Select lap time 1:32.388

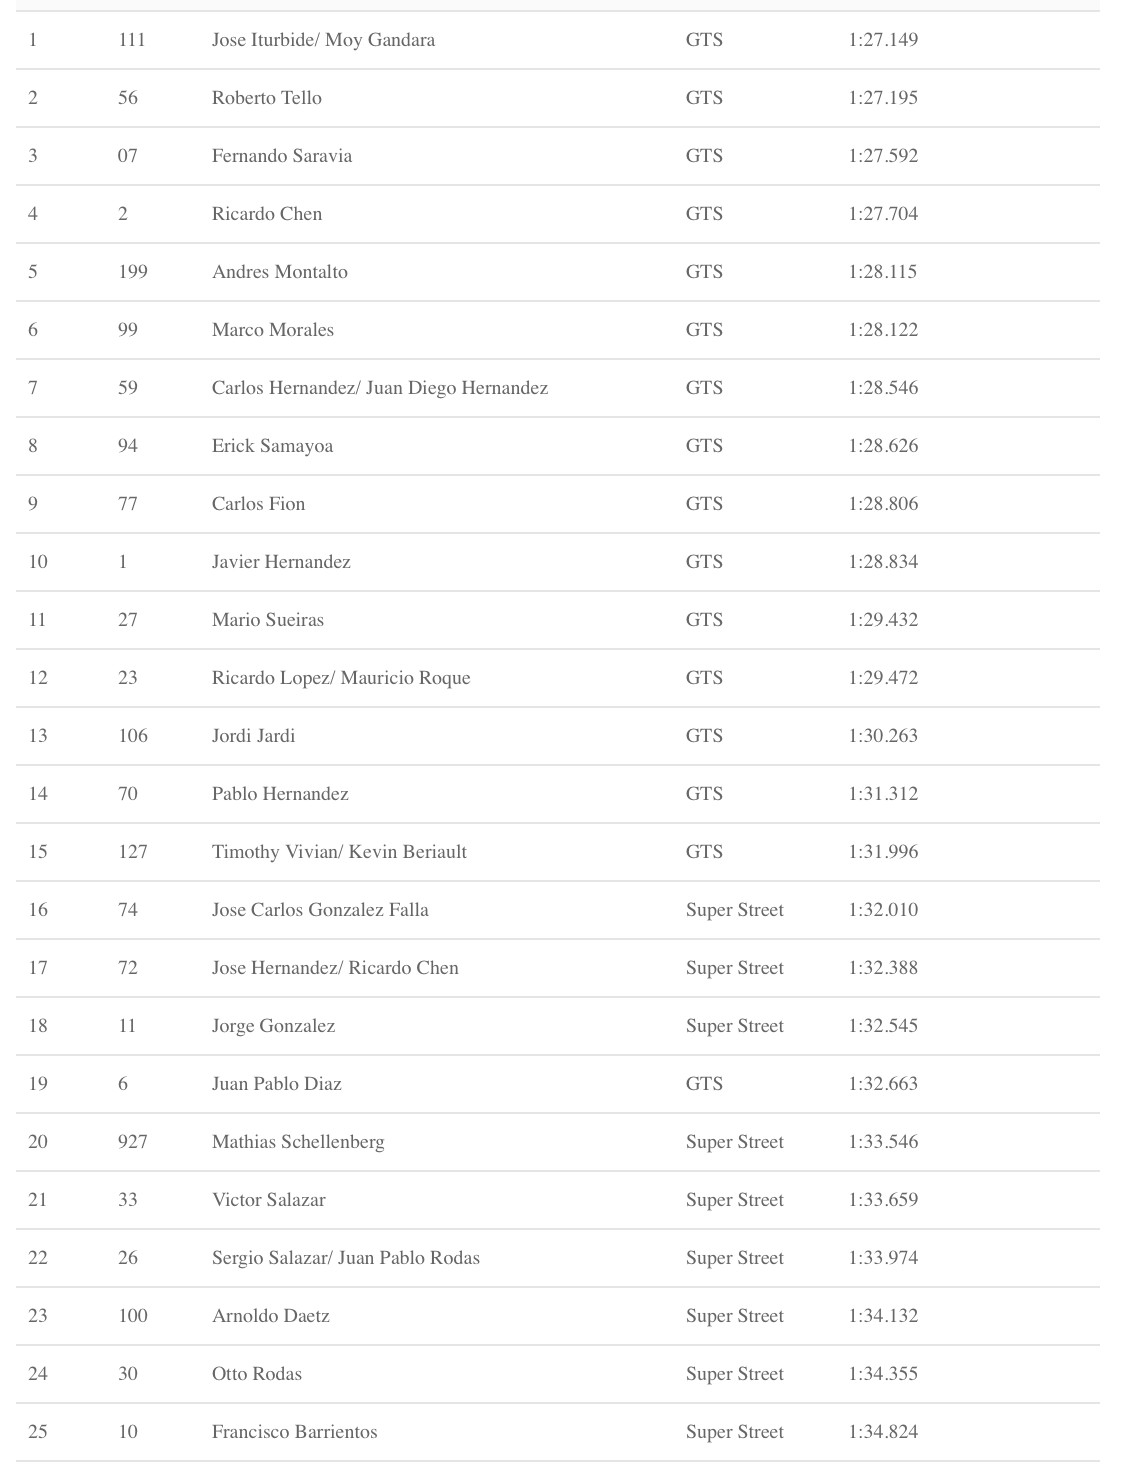(883, 968)
